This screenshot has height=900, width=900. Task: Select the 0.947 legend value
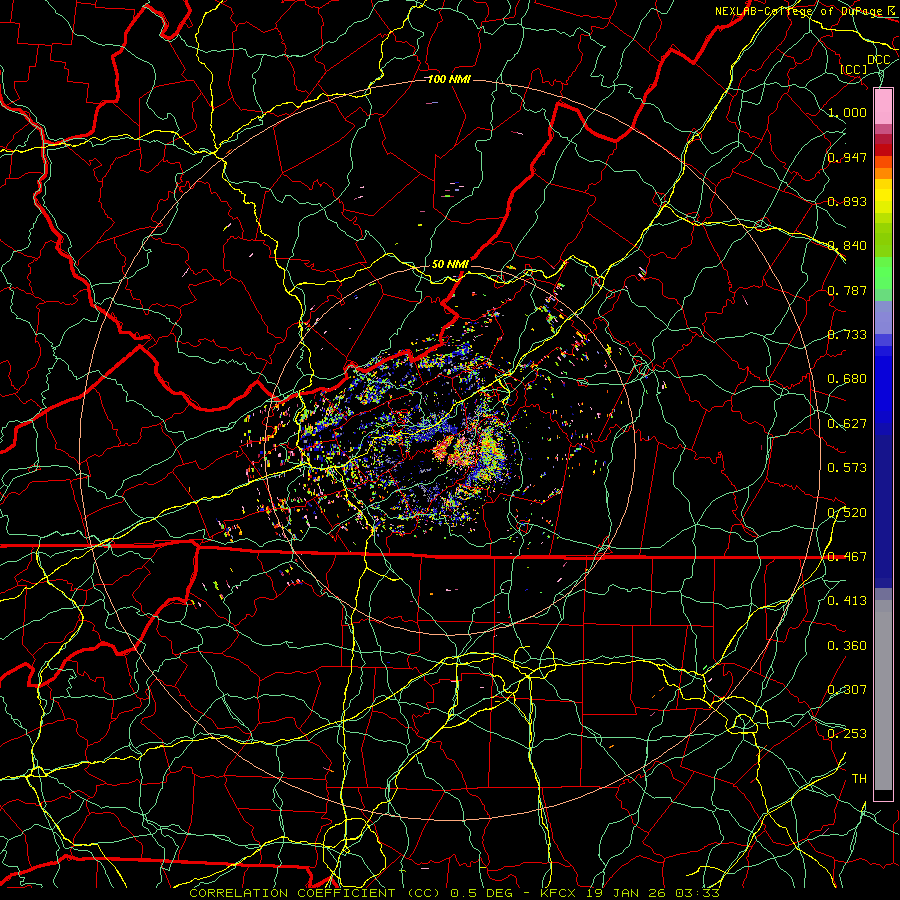[x=847, y=157]
